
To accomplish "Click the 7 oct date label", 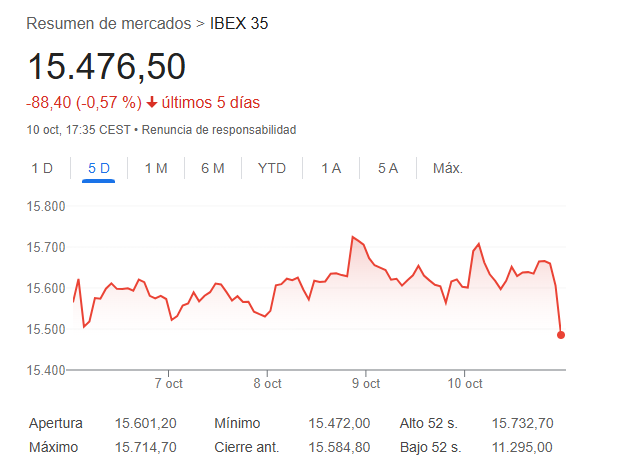I will [x=168, y=384].
